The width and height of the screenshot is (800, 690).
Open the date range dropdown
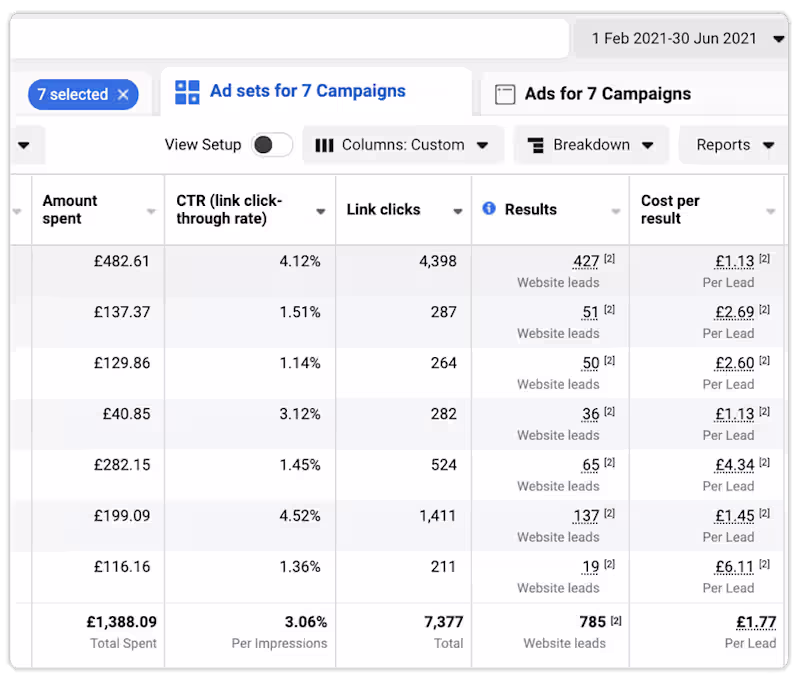point(778,39)
